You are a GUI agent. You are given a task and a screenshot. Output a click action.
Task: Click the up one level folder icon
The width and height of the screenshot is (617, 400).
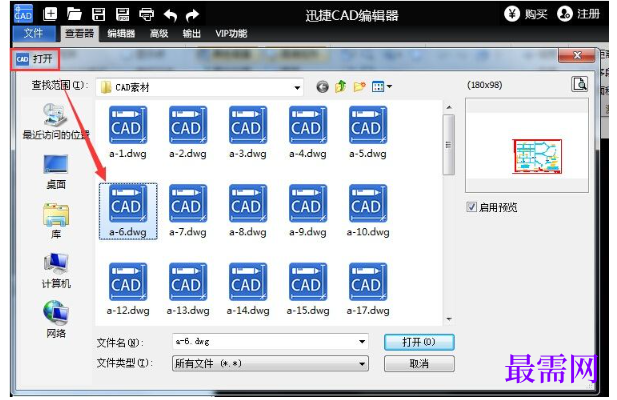pyautogui.click(x=340, y=87)
